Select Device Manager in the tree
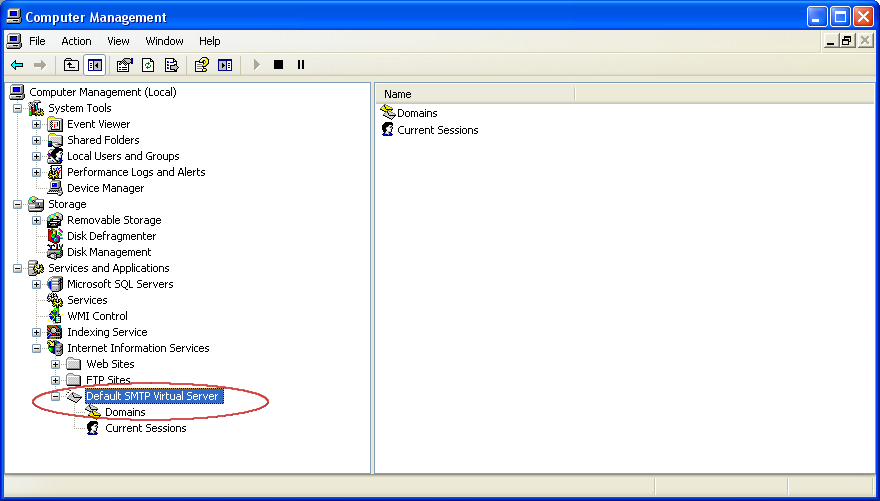Image resolution: width=880 pixels, height=501 pixels. [x=105, y=188]
